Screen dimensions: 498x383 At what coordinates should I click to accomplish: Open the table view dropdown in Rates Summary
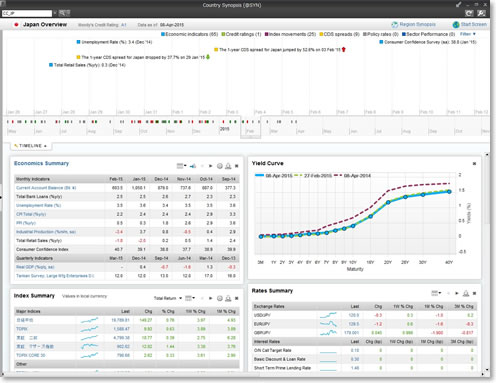(x=436, y=293)
